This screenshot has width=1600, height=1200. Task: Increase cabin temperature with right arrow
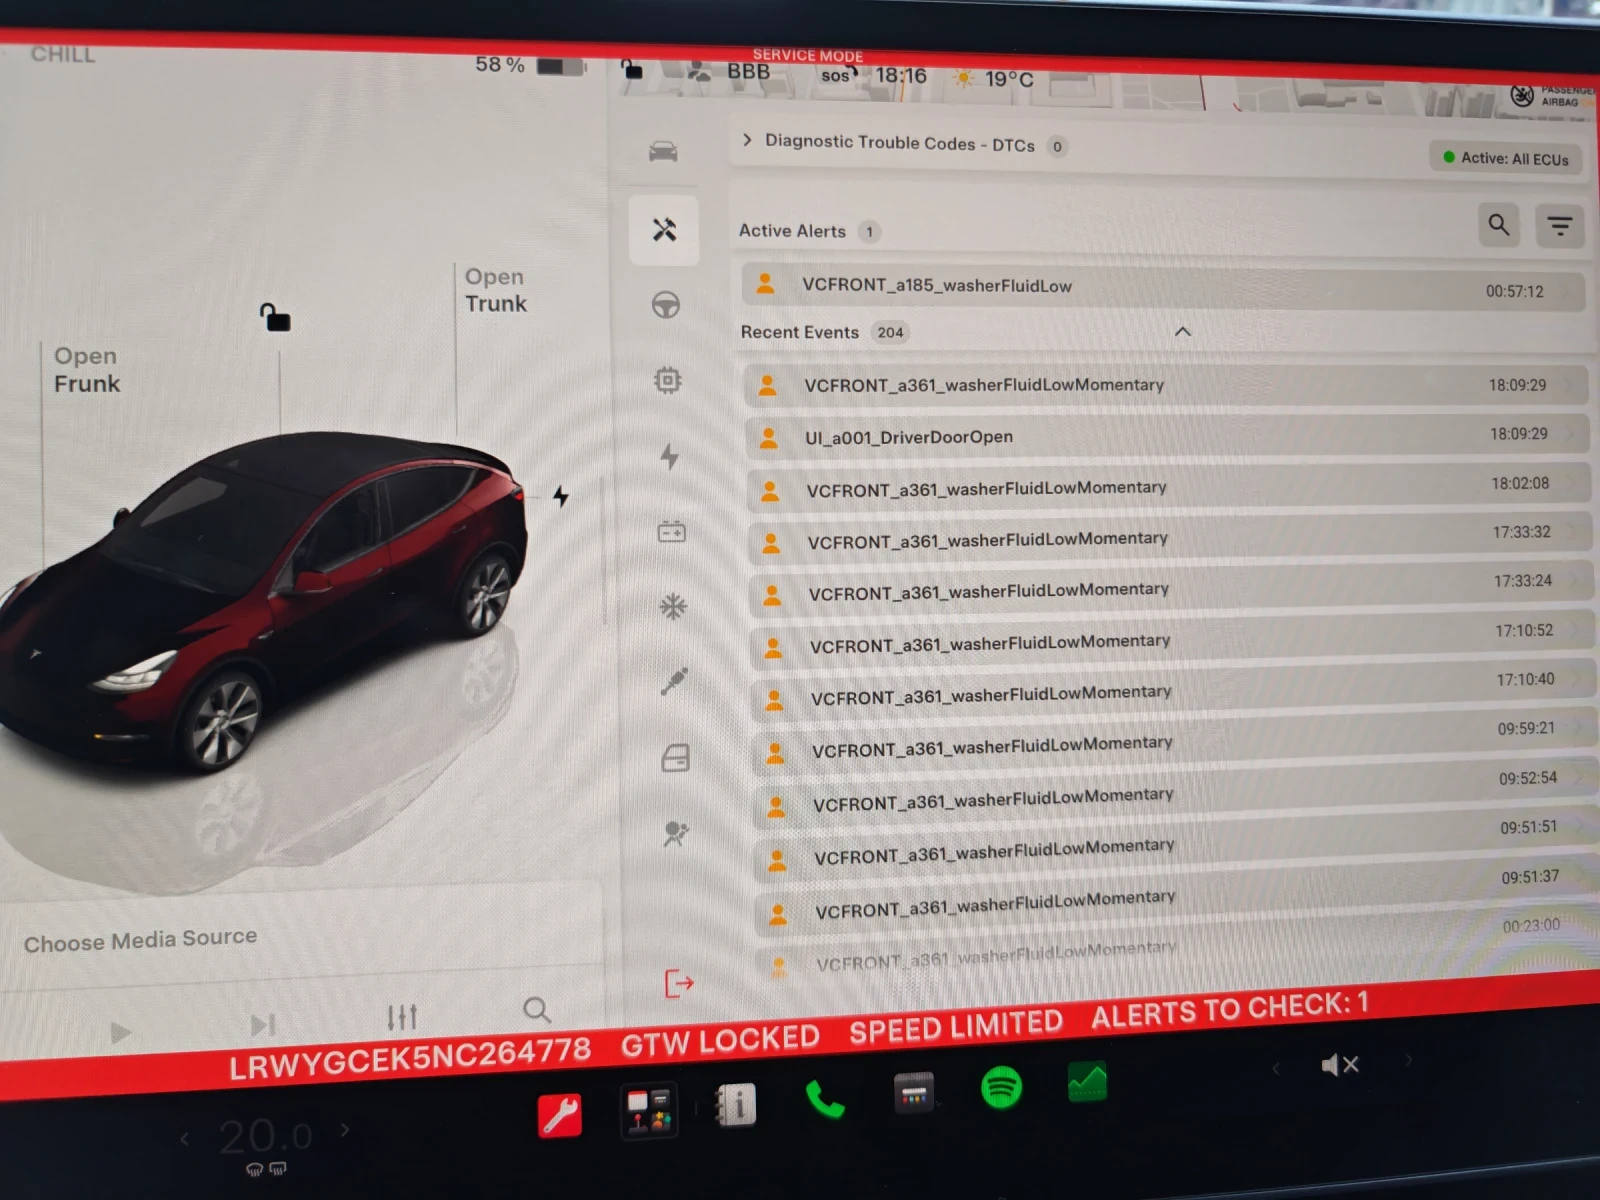point(345,1130)
